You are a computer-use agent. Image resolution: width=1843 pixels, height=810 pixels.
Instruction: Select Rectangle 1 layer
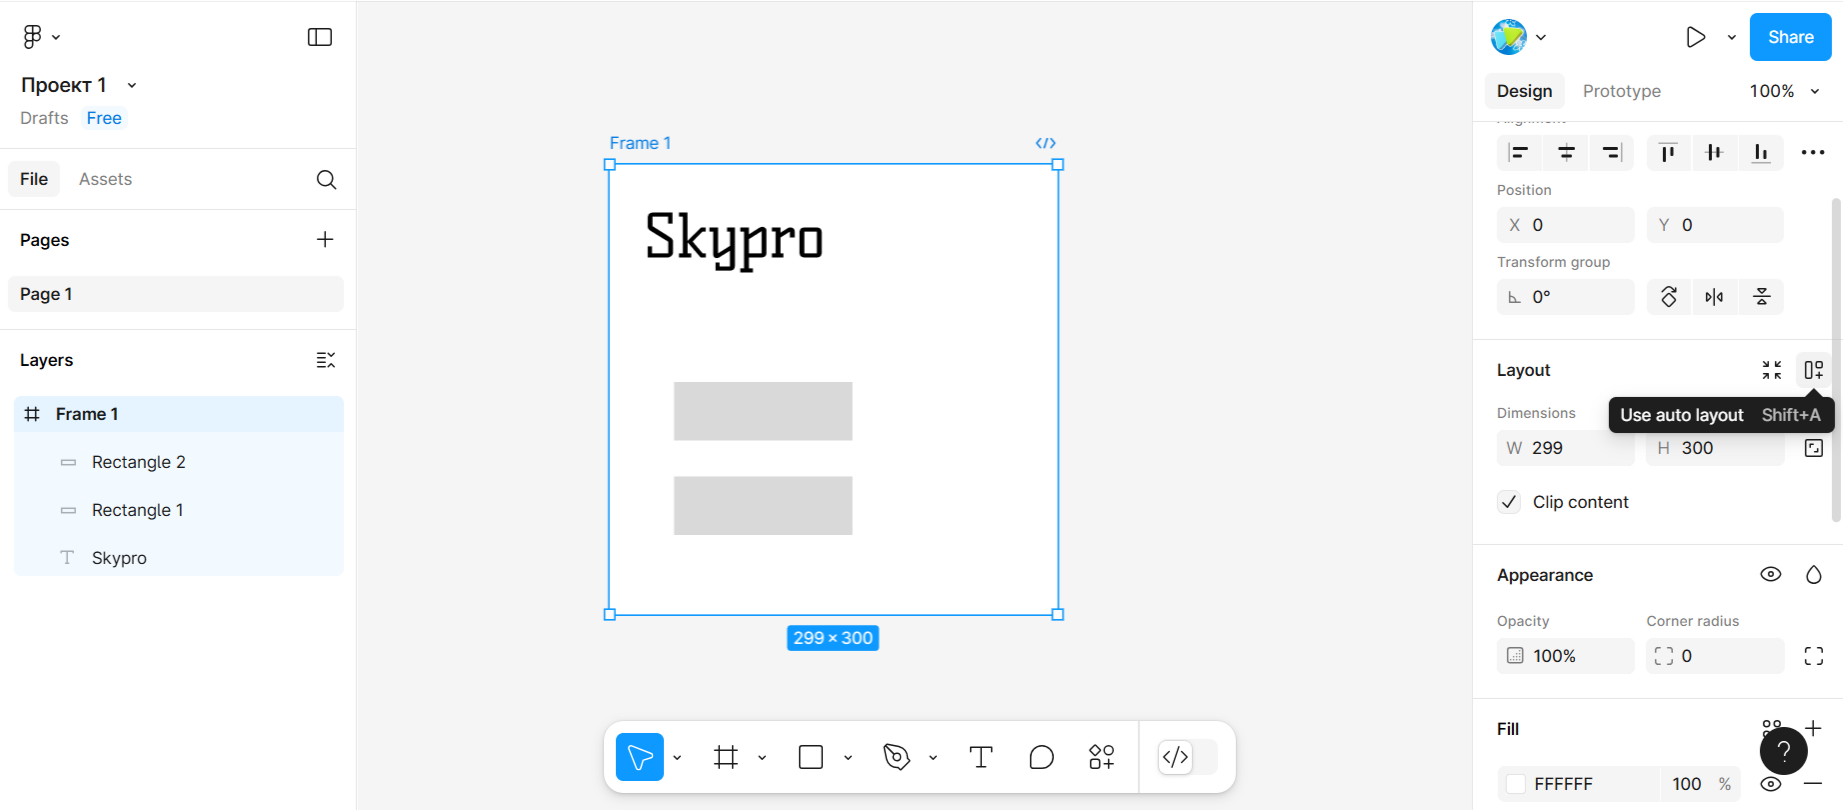point(179,510)
